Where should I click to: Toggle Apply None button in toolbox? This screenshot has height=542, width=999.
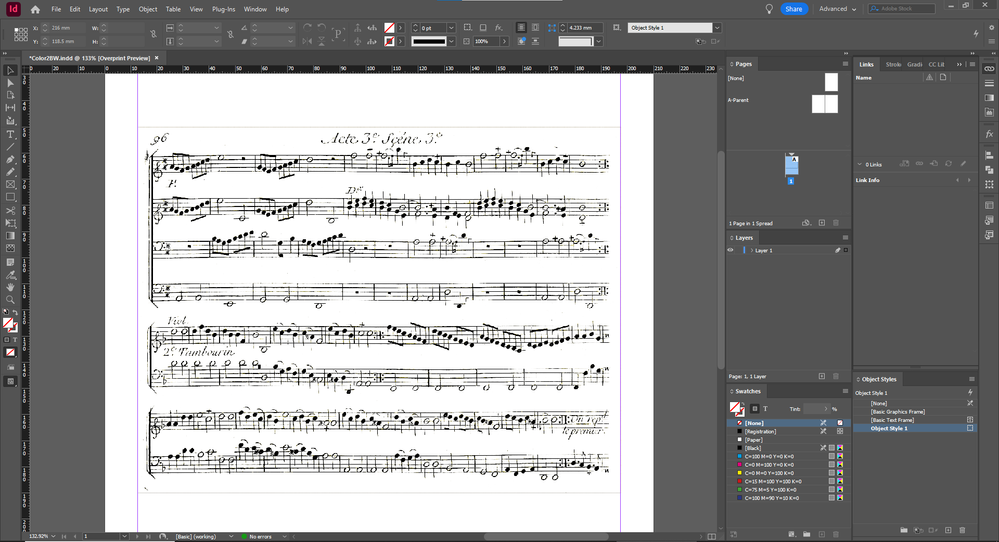click(10, 352)
